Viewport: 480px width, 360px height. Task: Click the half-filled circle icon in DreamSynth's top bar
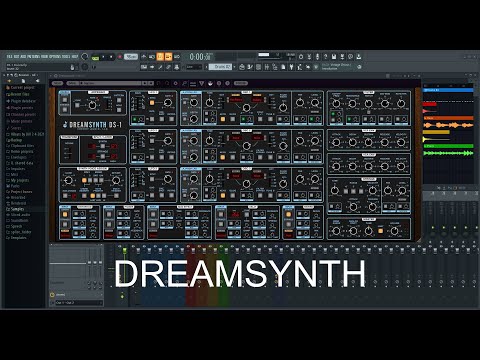click(210, 83)
